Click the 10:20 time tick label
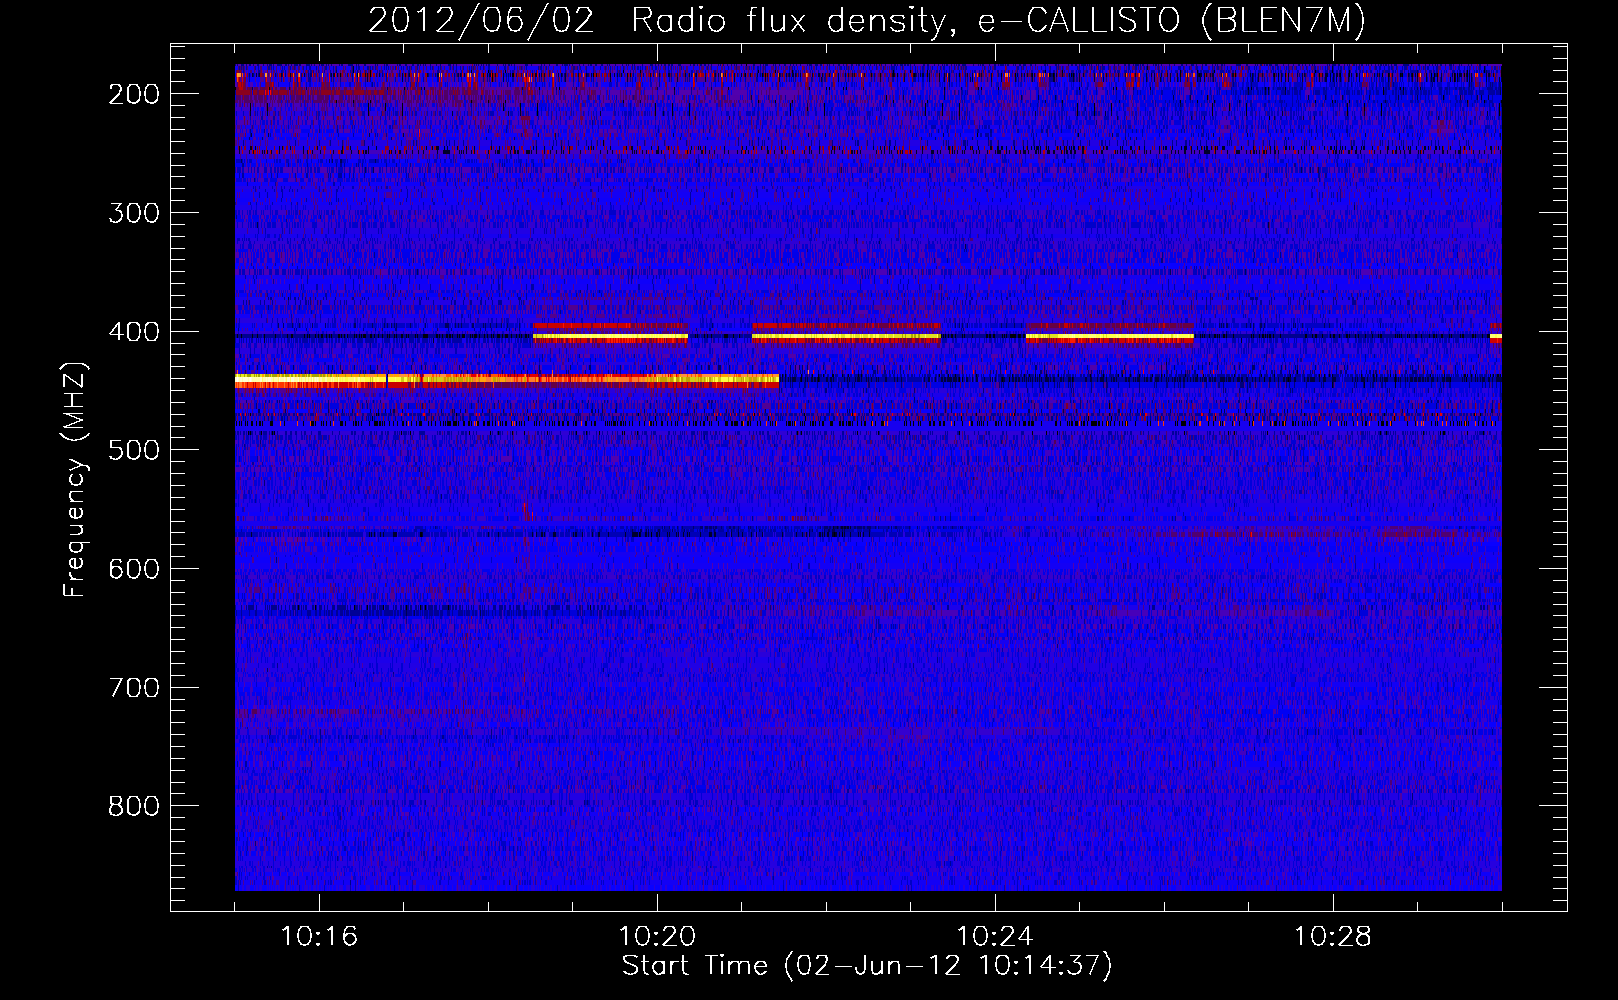Viewport: 1618px width, 1000px height. click(657, 937)
